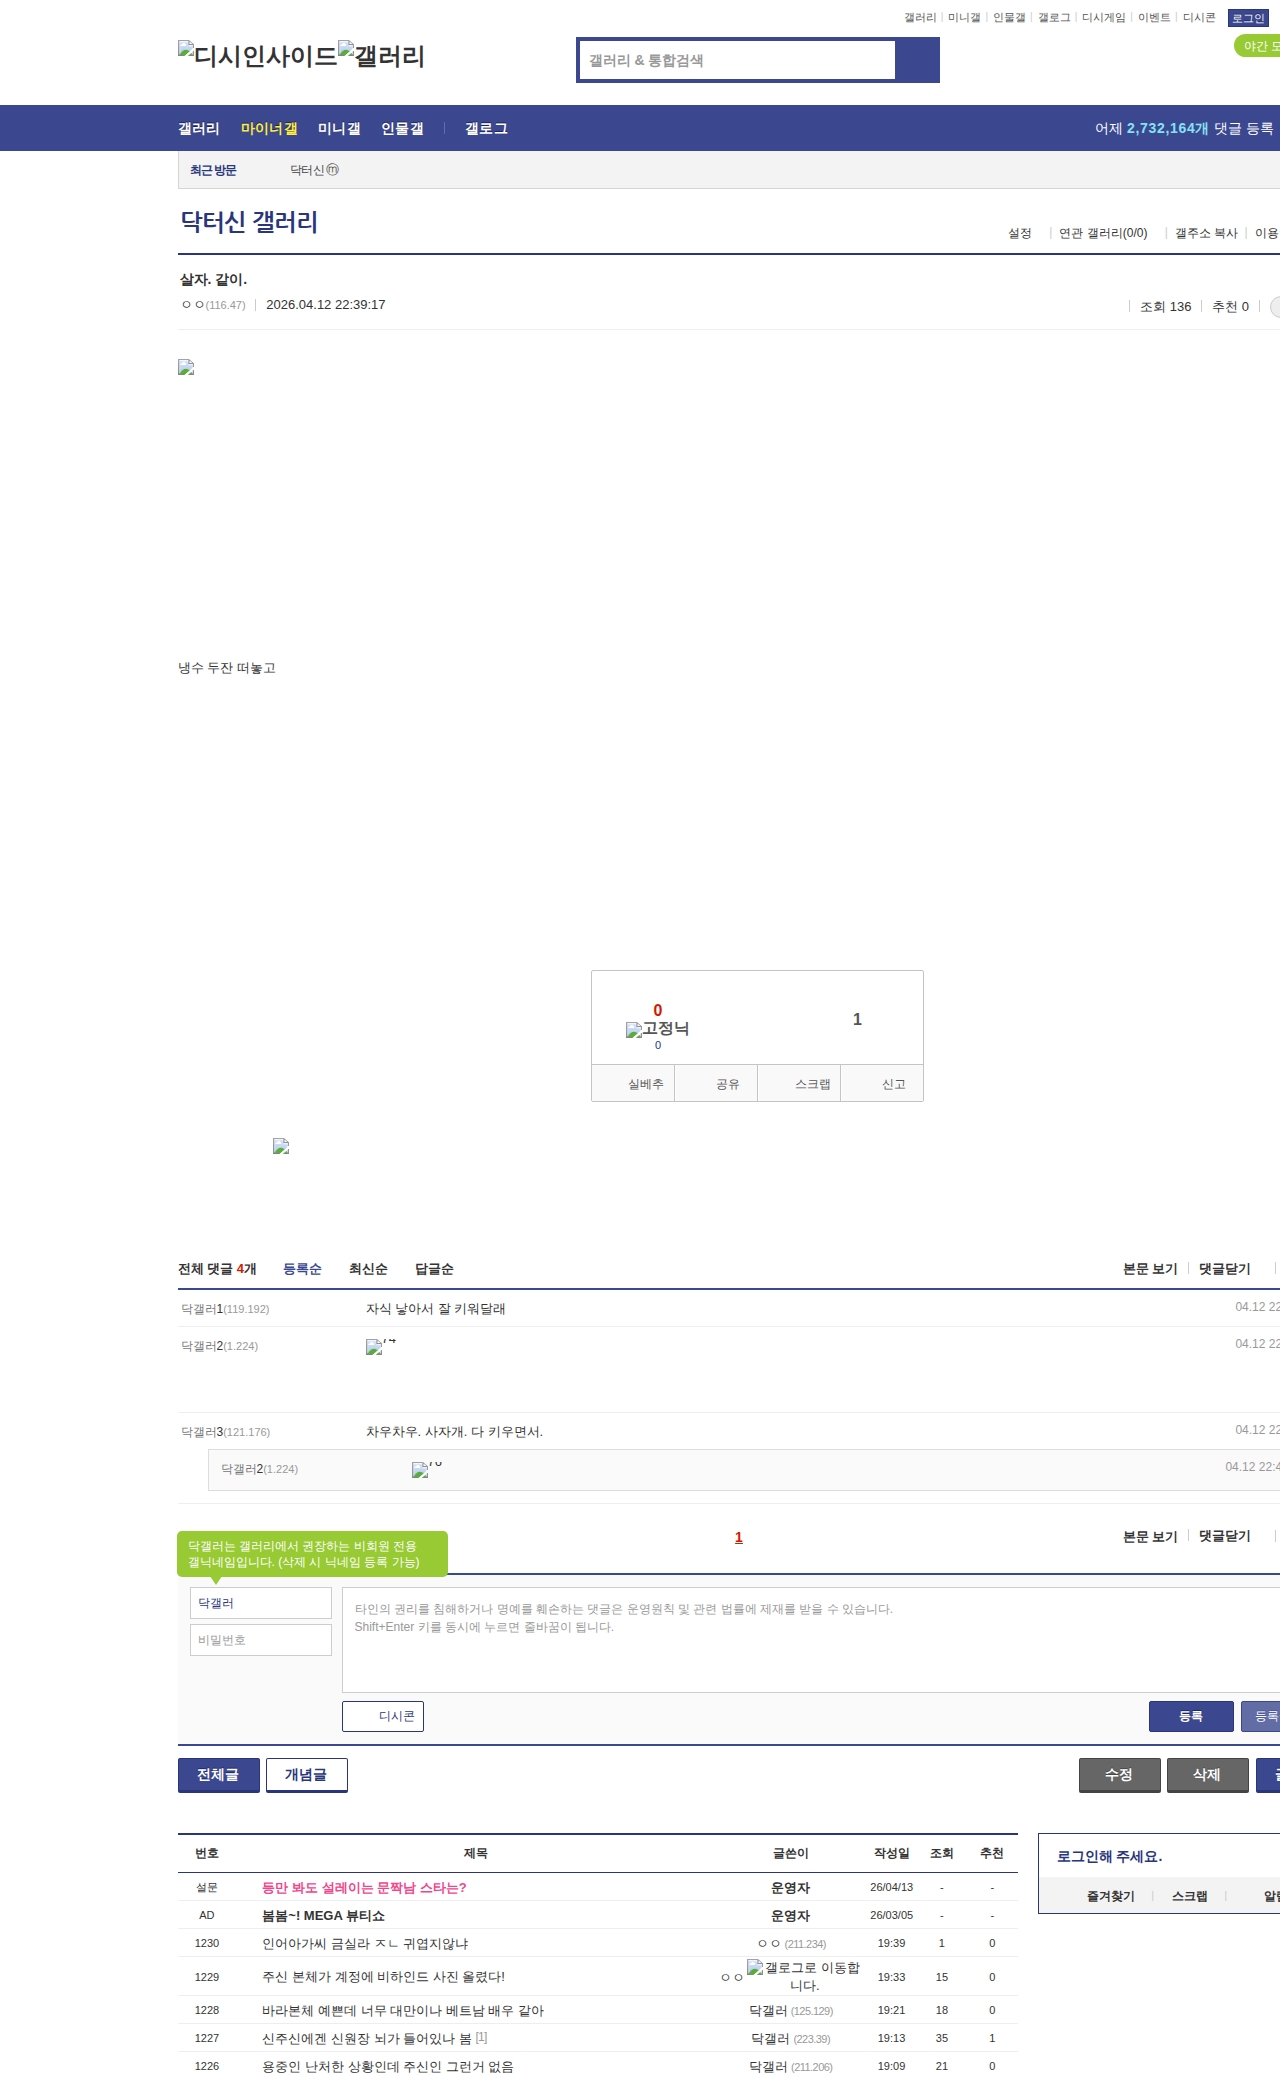Sort comments by 최신순
This screenshot has width=1280, height=2075.
click(x=368, y=1269)
